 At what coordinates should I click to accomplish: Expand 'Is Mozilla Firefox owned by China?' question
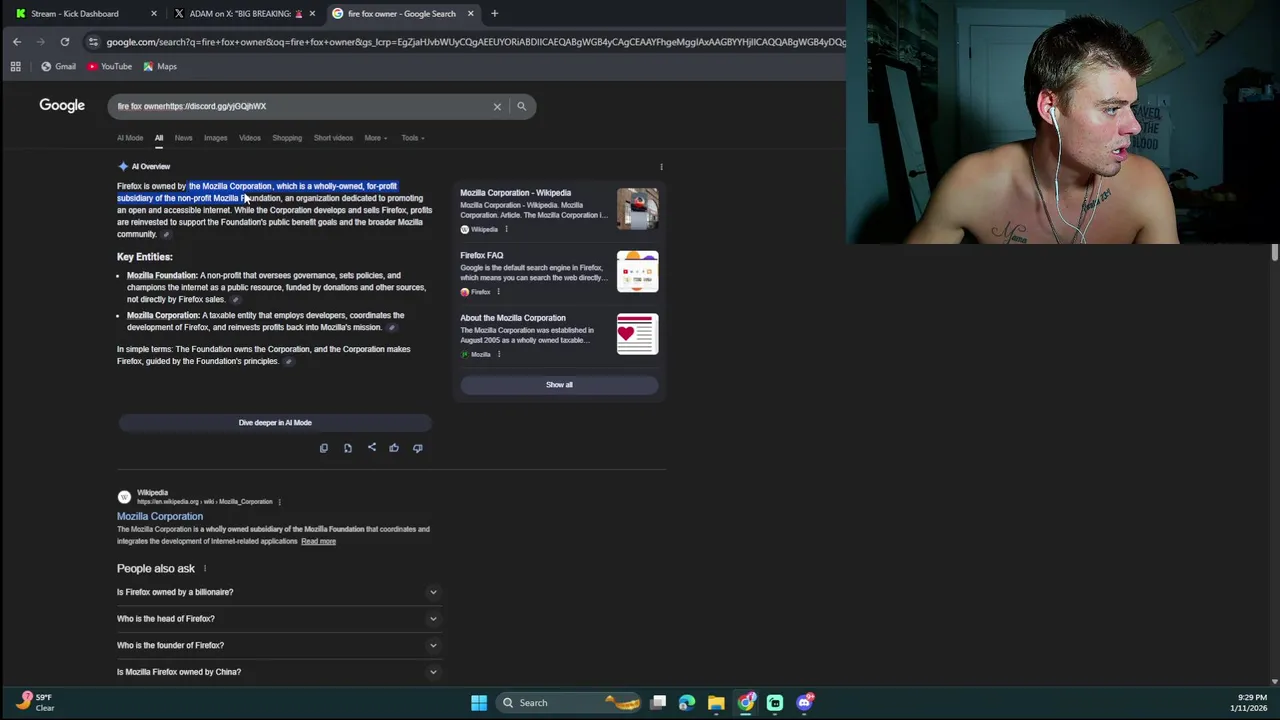pyautogui.click(x=278, y=672)
